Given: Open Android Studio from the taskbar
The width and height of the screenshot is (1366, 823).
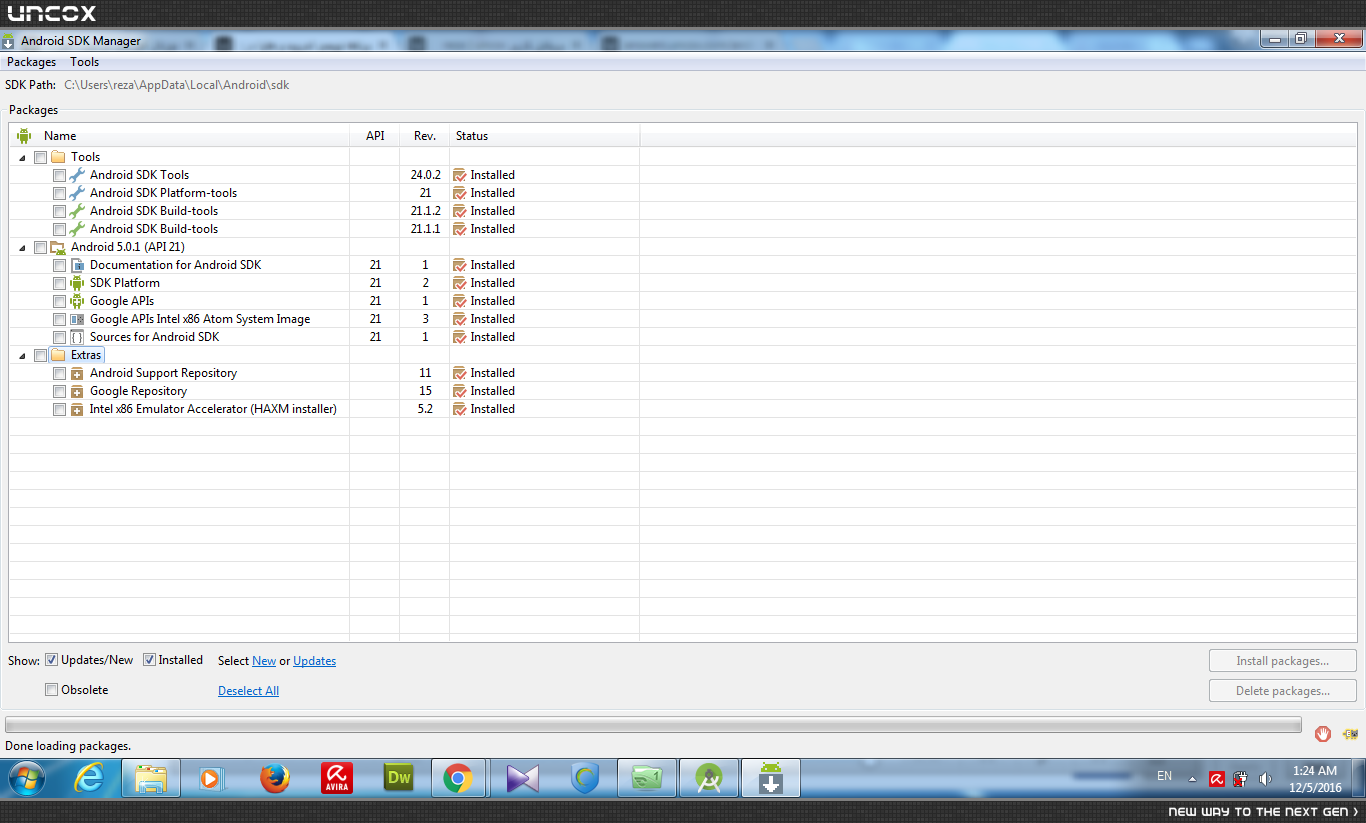Looking at the screenshot, I should [x=708, y=777].
